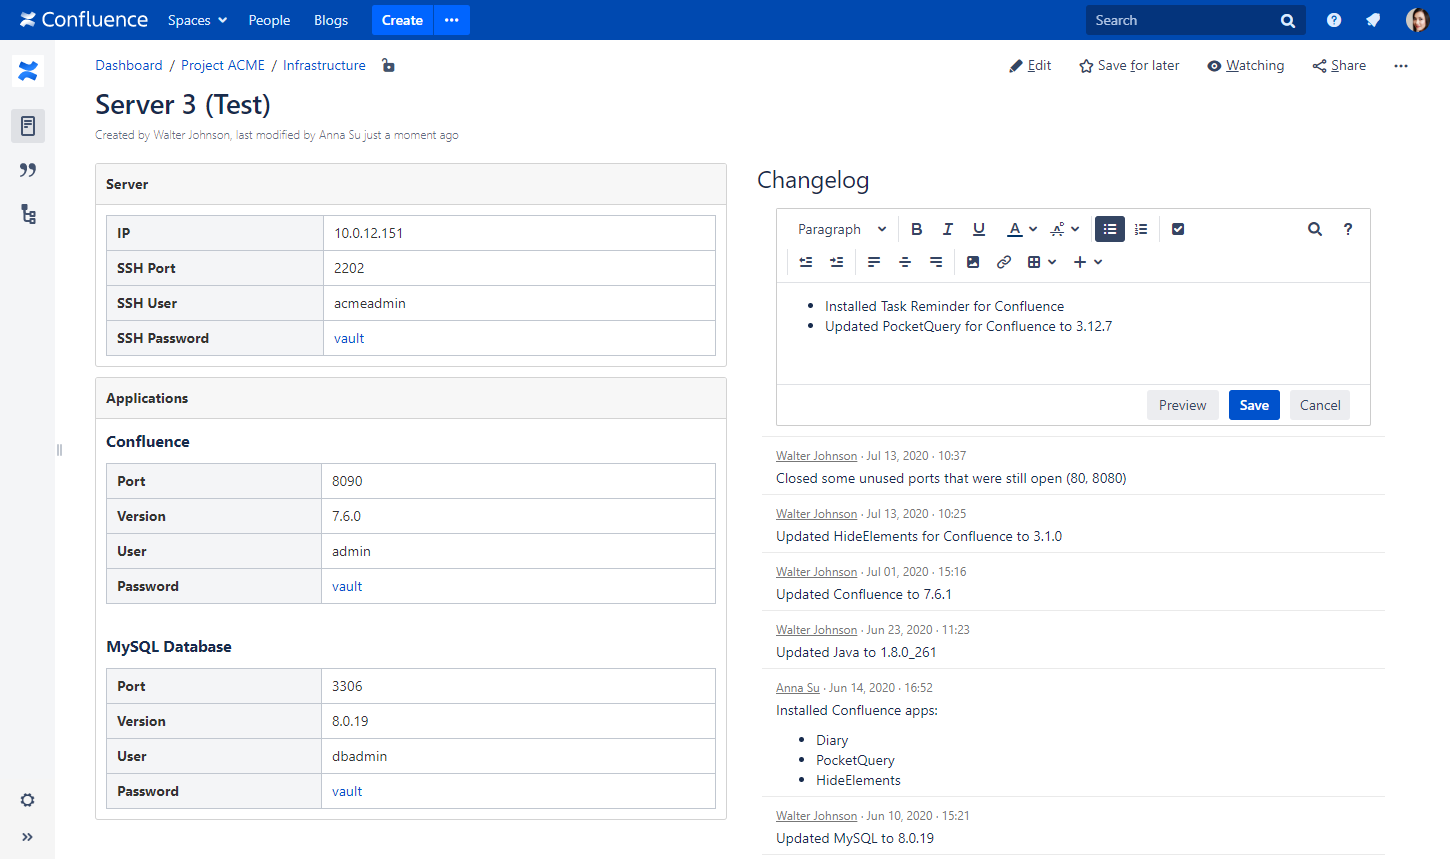Share this page
The height and width of the screenshot is (859, 1450).
click(1339, 65)
